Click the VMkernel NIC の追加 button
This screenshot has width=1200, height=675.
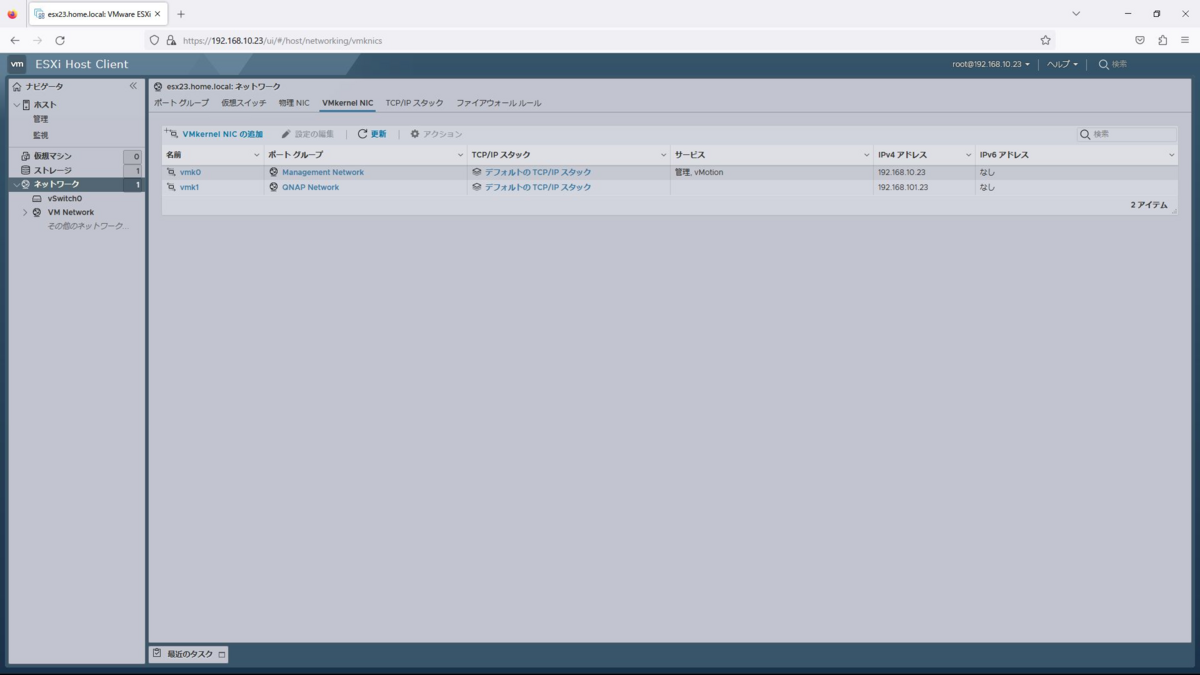[x=214, y=134]
